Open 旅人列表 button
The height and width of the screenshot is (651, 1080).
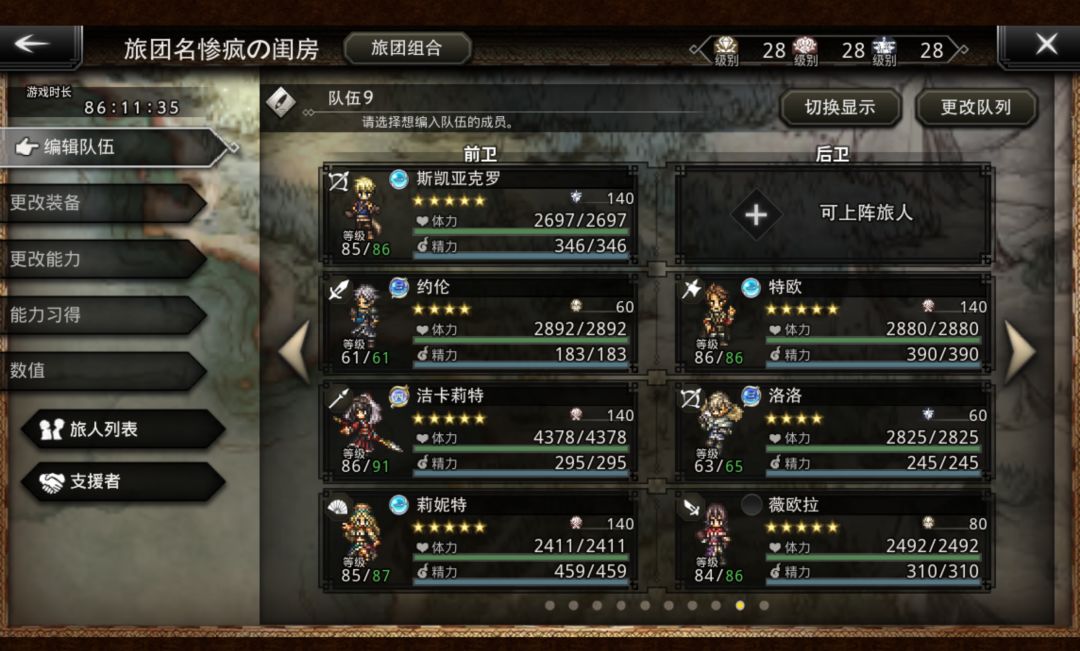pos(123,429)
